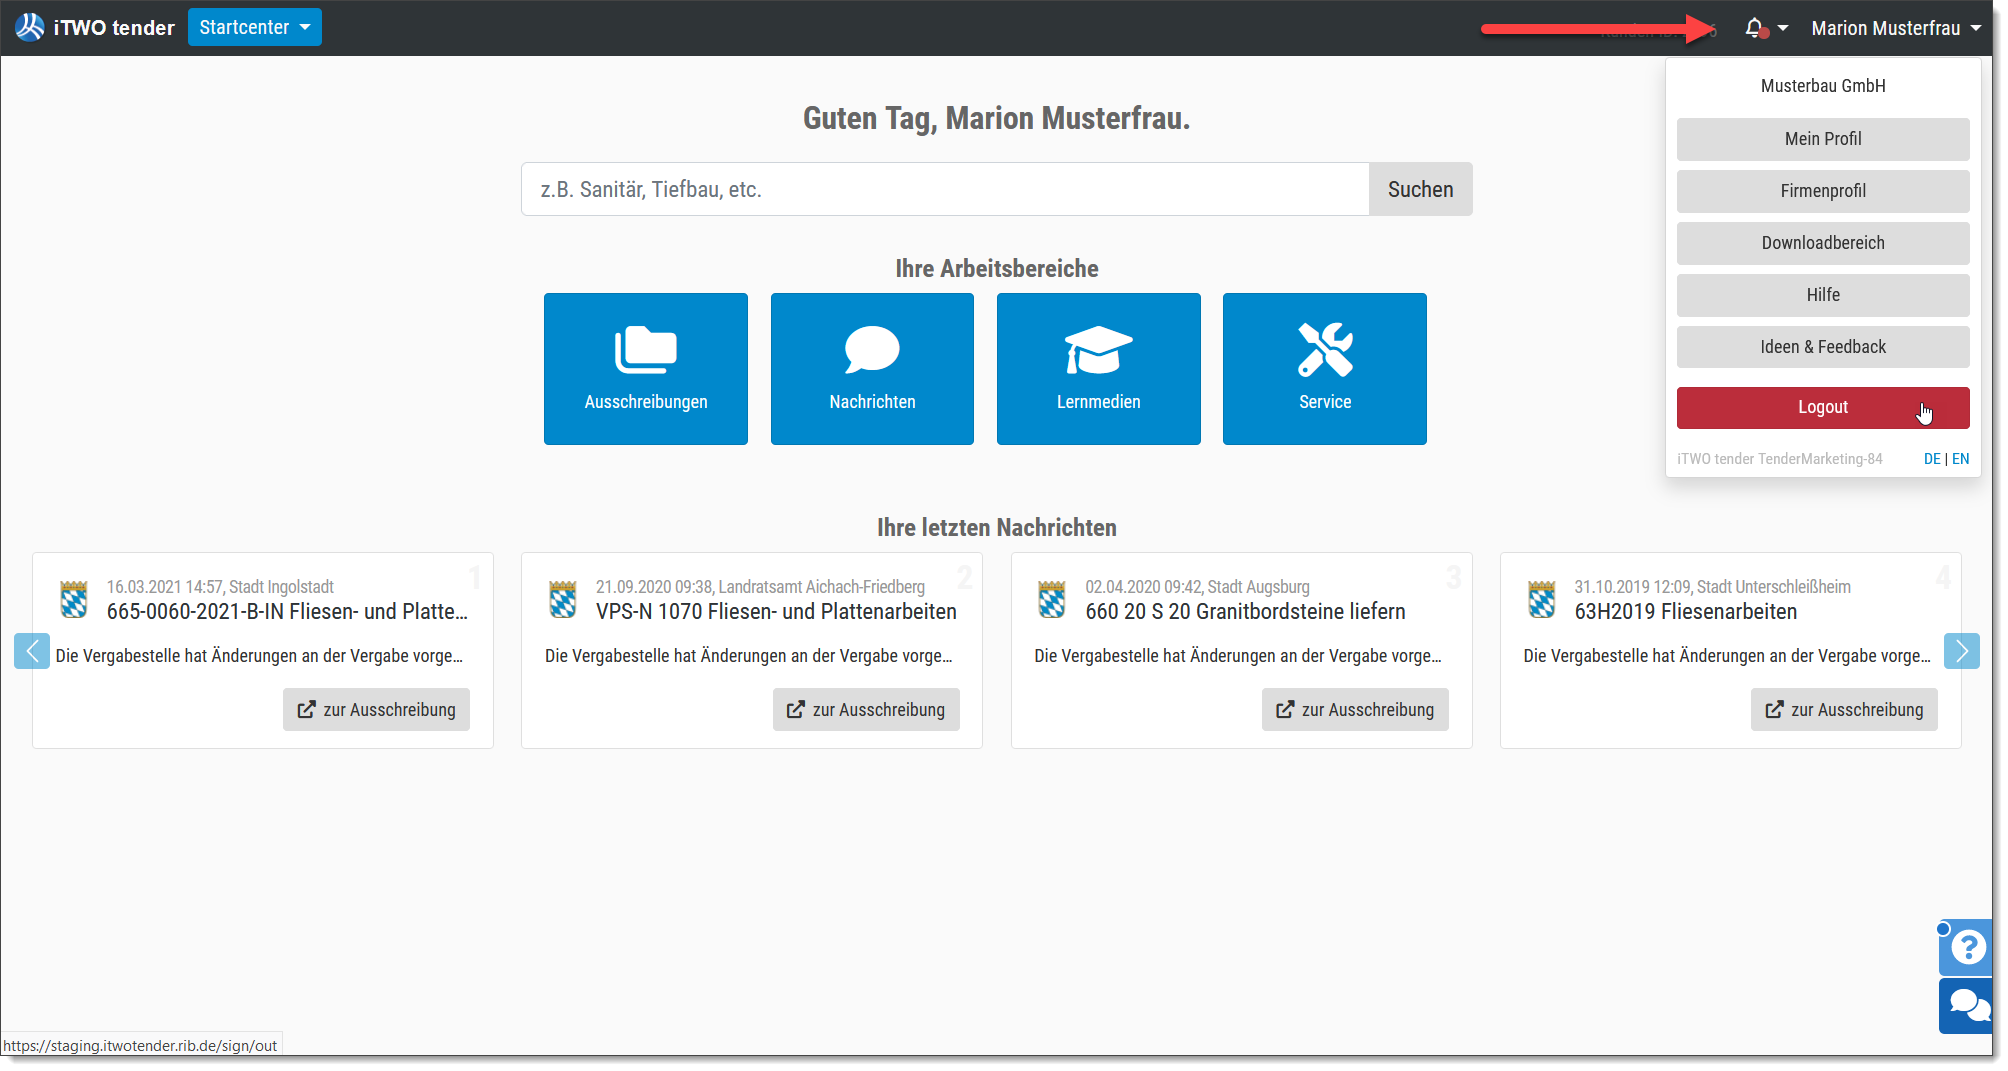Screen dimensions: 2008x1071
Task: Select Mein Profil from user menu
Action: click(x=1823, y=139)
